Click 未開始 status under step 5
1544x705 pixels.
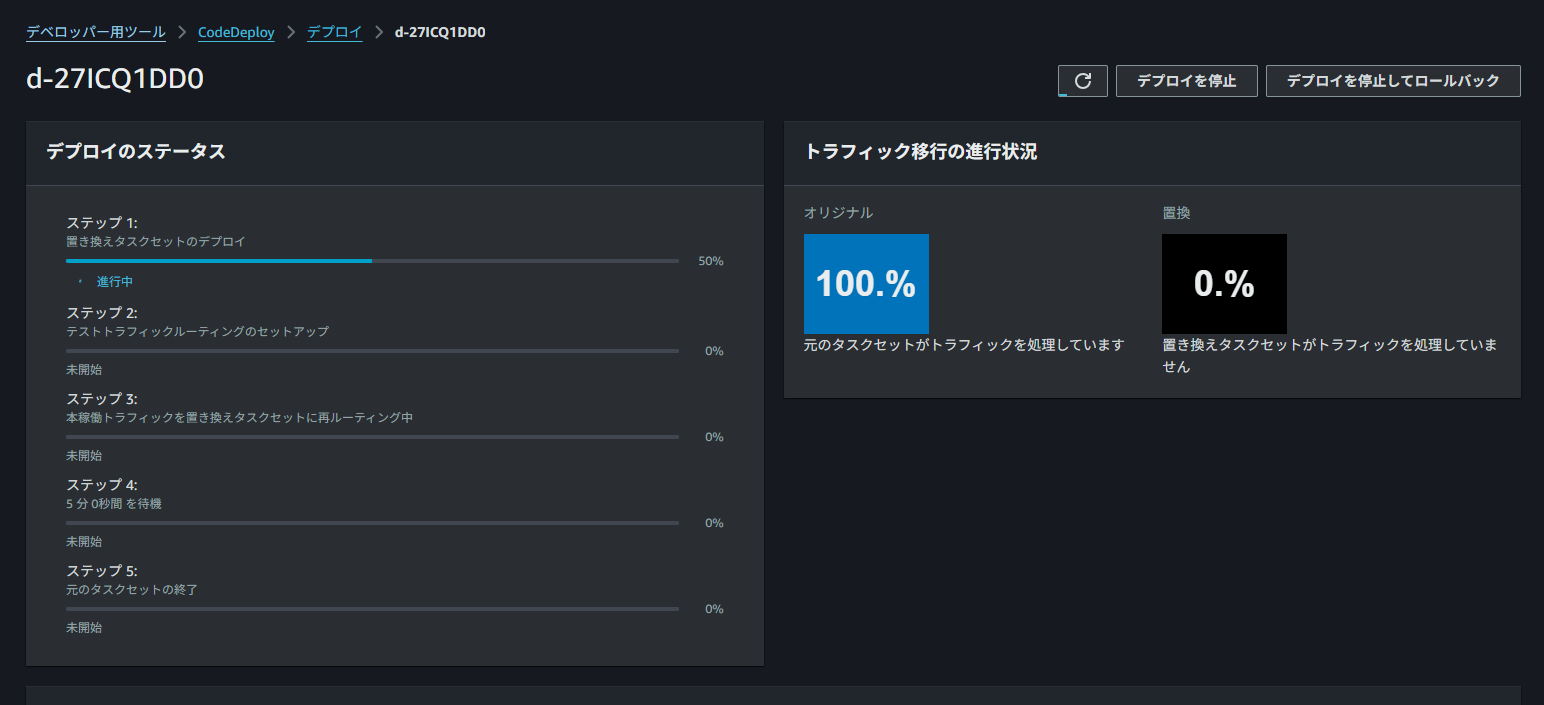84,627
